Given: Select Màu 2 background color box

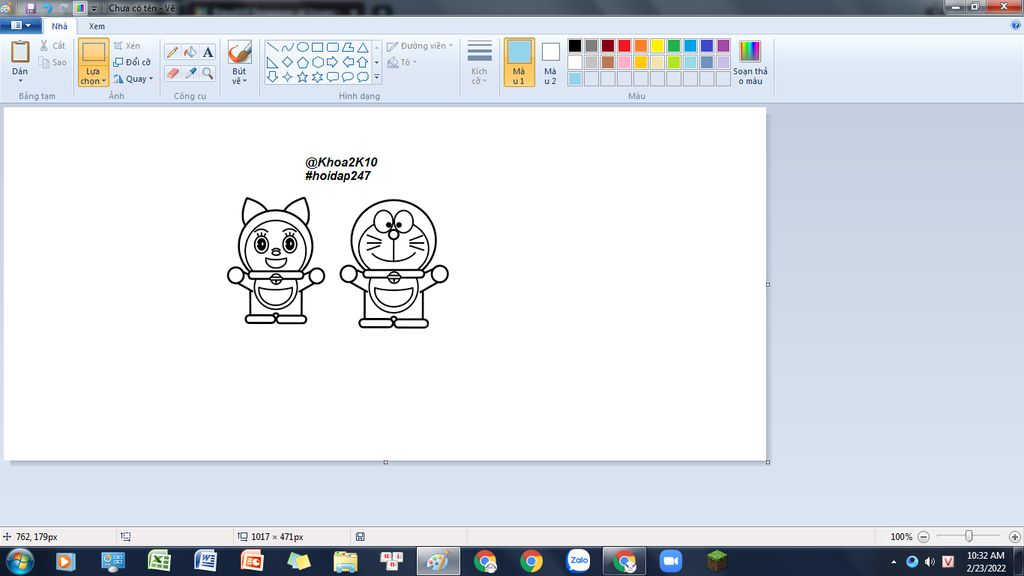Looking at the screenshot, I should click(x=551, y=62).
